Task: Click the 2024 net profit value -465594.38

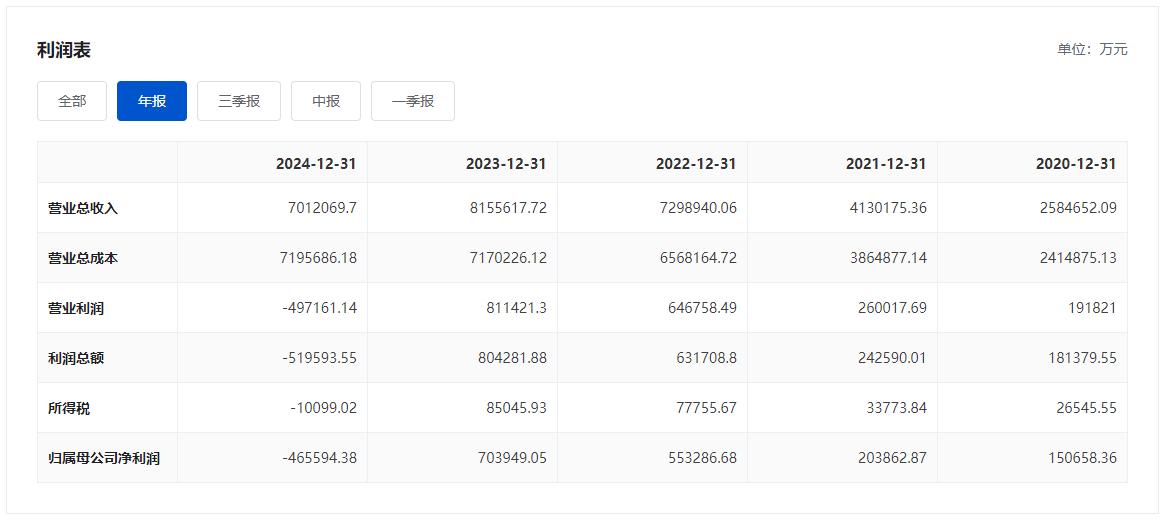Action: click(x=319, y=458)
